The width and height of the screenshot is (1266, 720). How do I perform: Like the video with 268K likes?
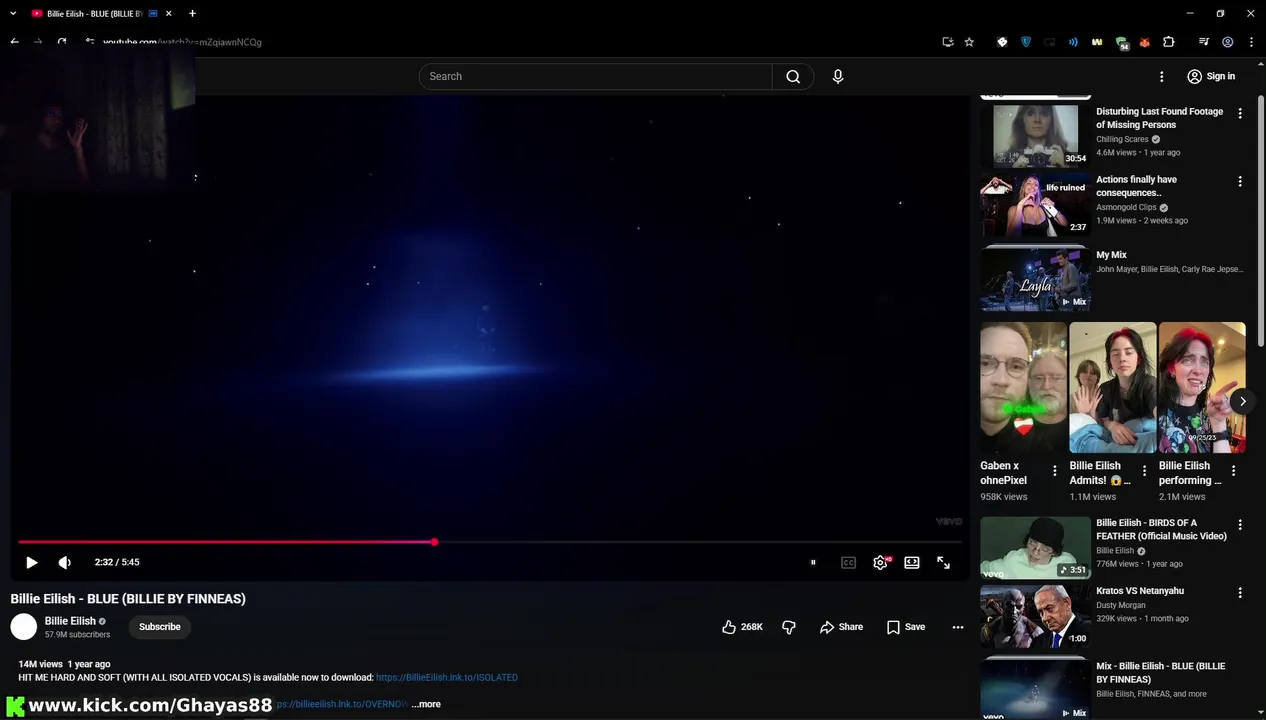click(x=742, y=627)
